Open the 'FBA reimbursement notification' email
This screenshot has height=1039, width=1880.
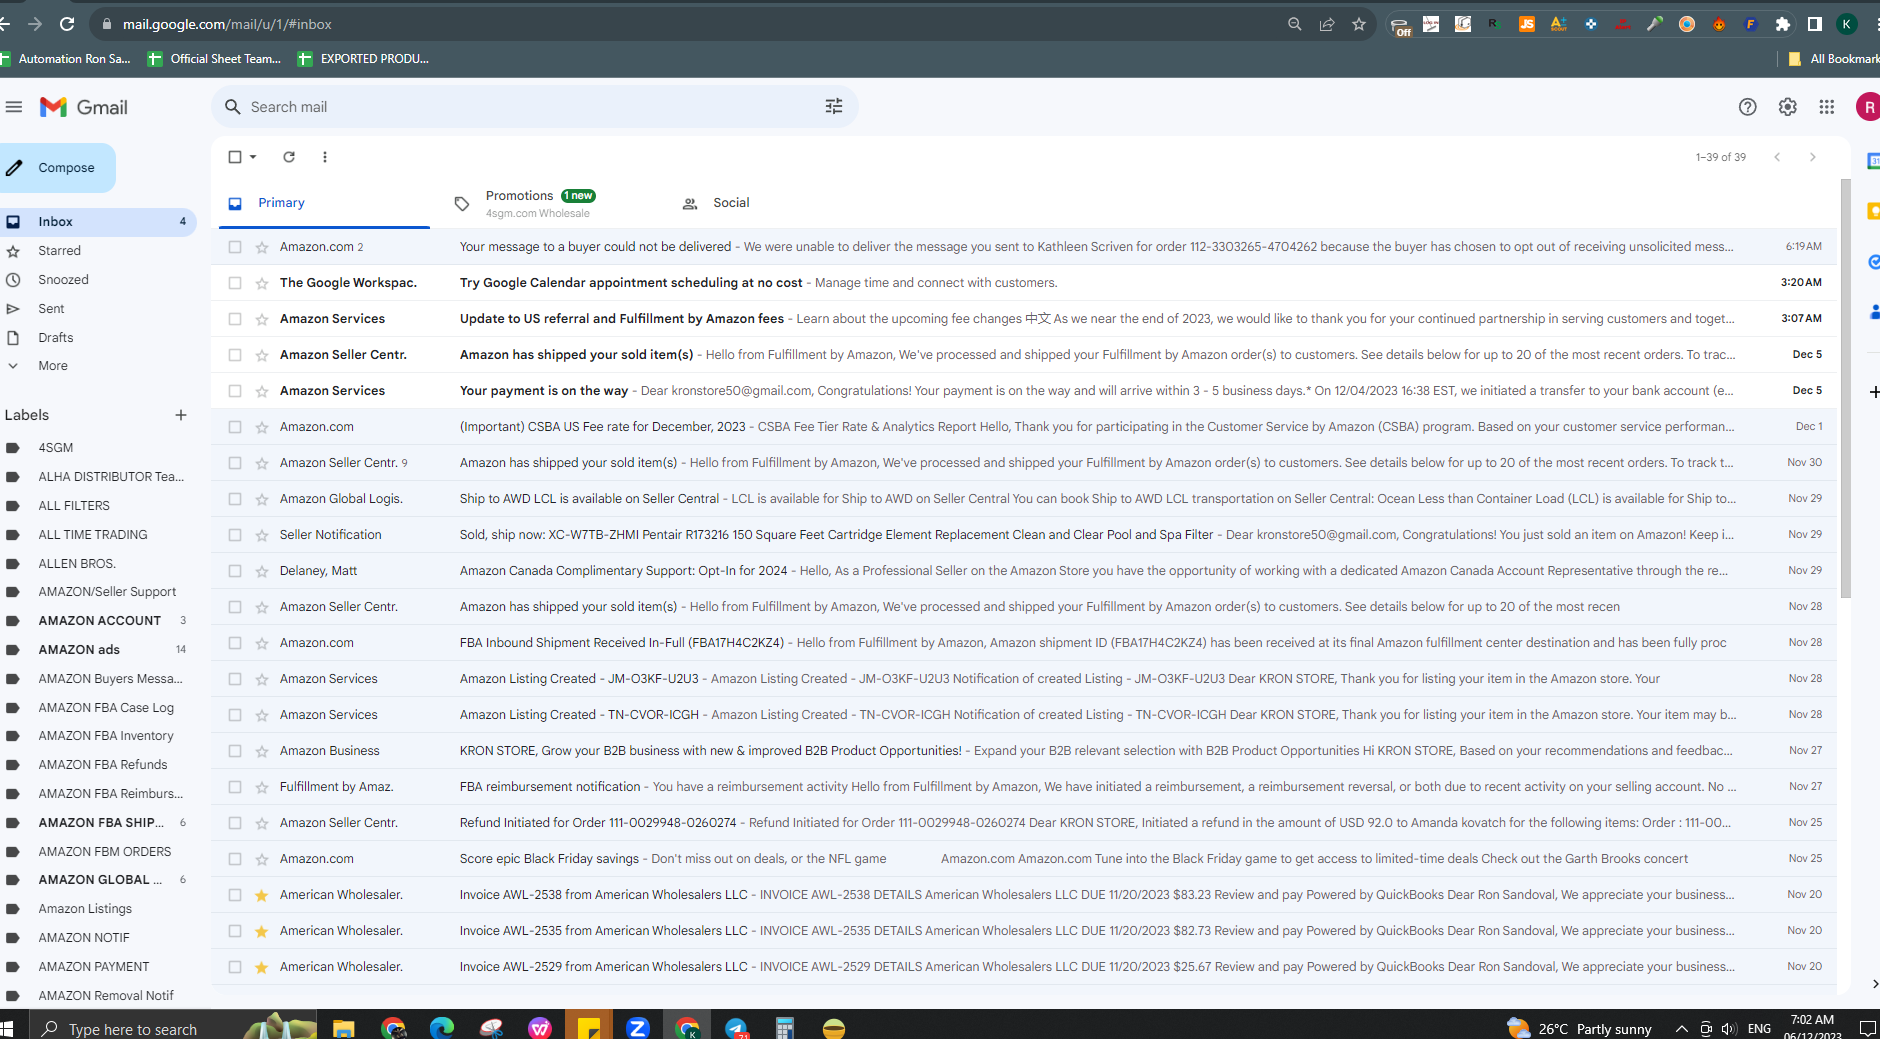pyautogui.click(x=1024, y=787)
